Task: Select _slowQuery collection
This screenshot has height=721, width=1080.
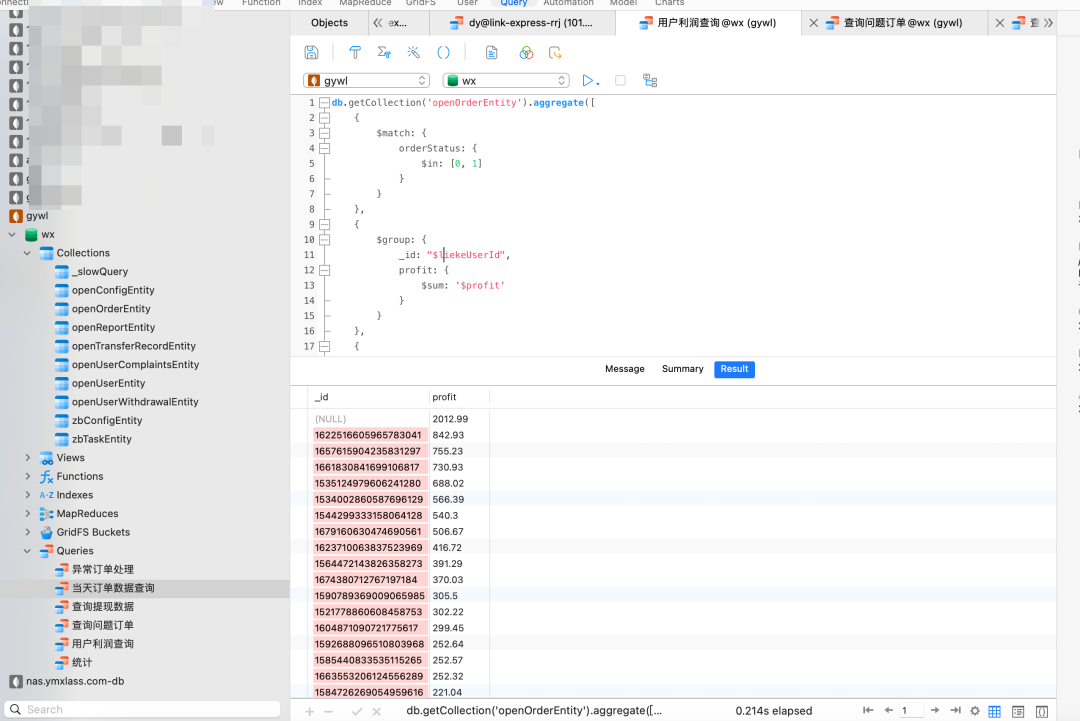Action: point(100,271)
